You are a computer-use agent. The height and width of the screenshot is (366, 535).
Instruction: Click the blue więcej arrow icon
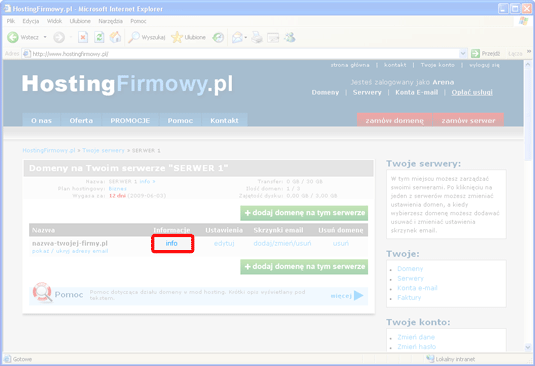(x=359, y=295)
